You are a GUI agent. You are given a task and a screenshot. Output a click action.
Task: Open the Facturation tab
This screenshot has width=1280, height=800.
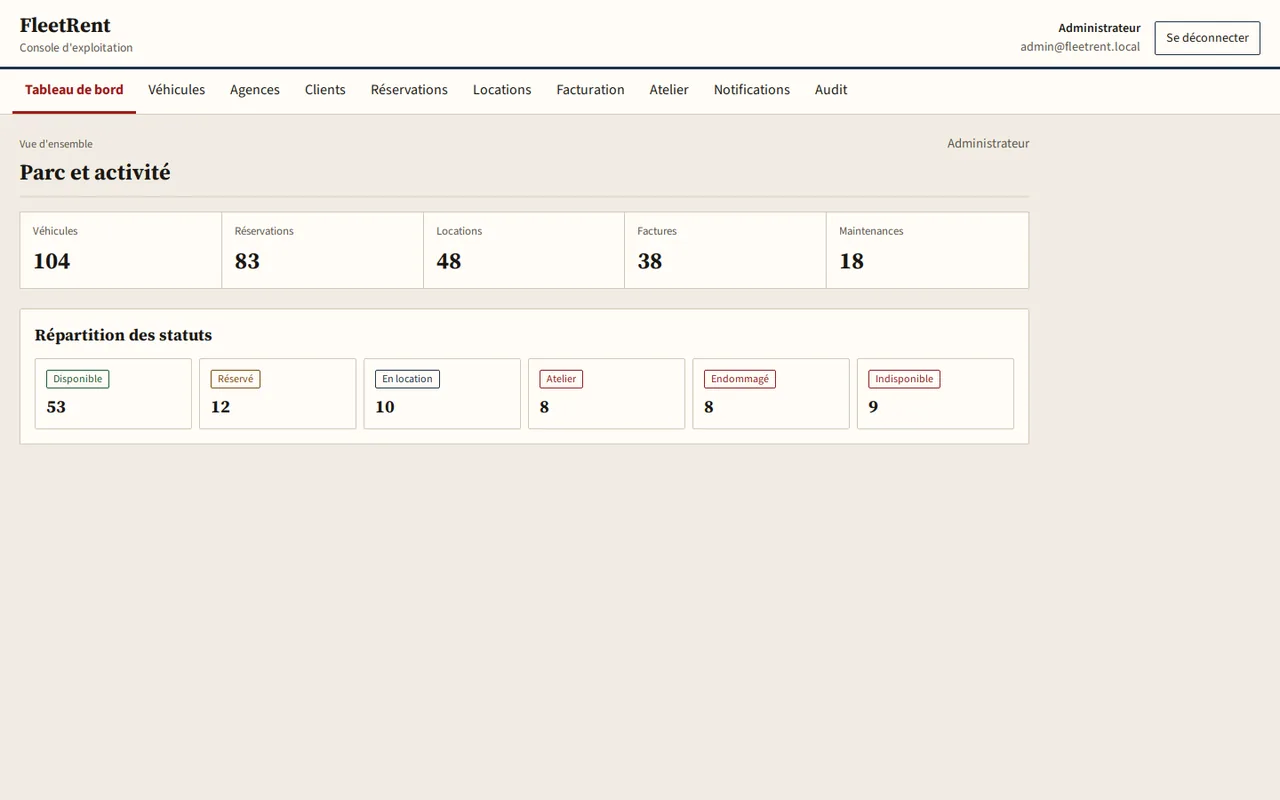click(590, 90)
